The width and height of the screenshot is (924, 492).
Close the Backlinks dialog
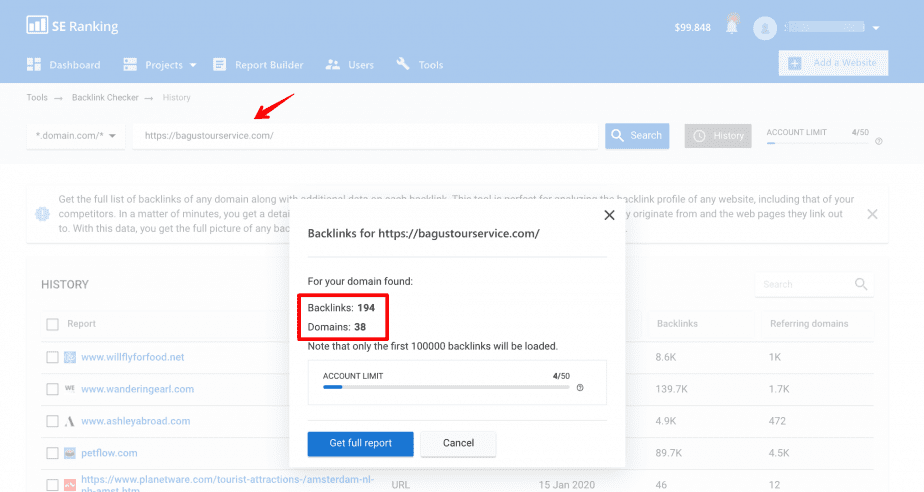tap(609, 215)
